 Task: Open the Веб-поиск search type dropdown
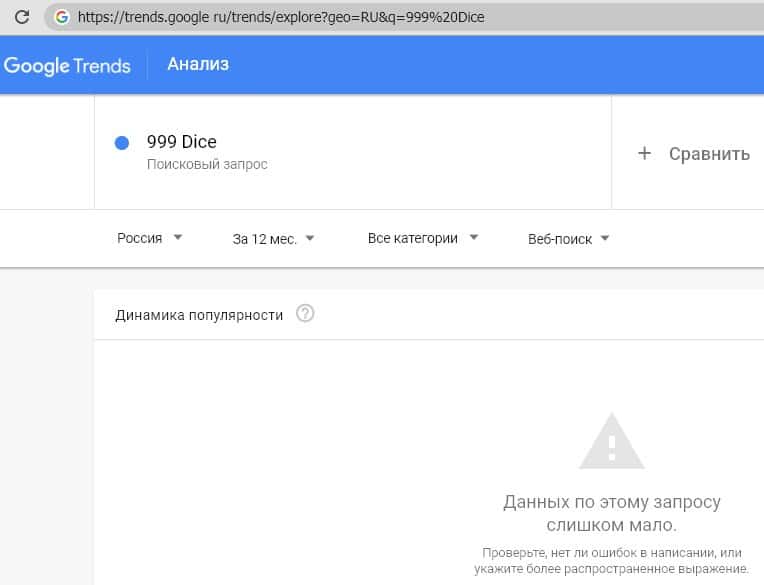coord(568,238)
